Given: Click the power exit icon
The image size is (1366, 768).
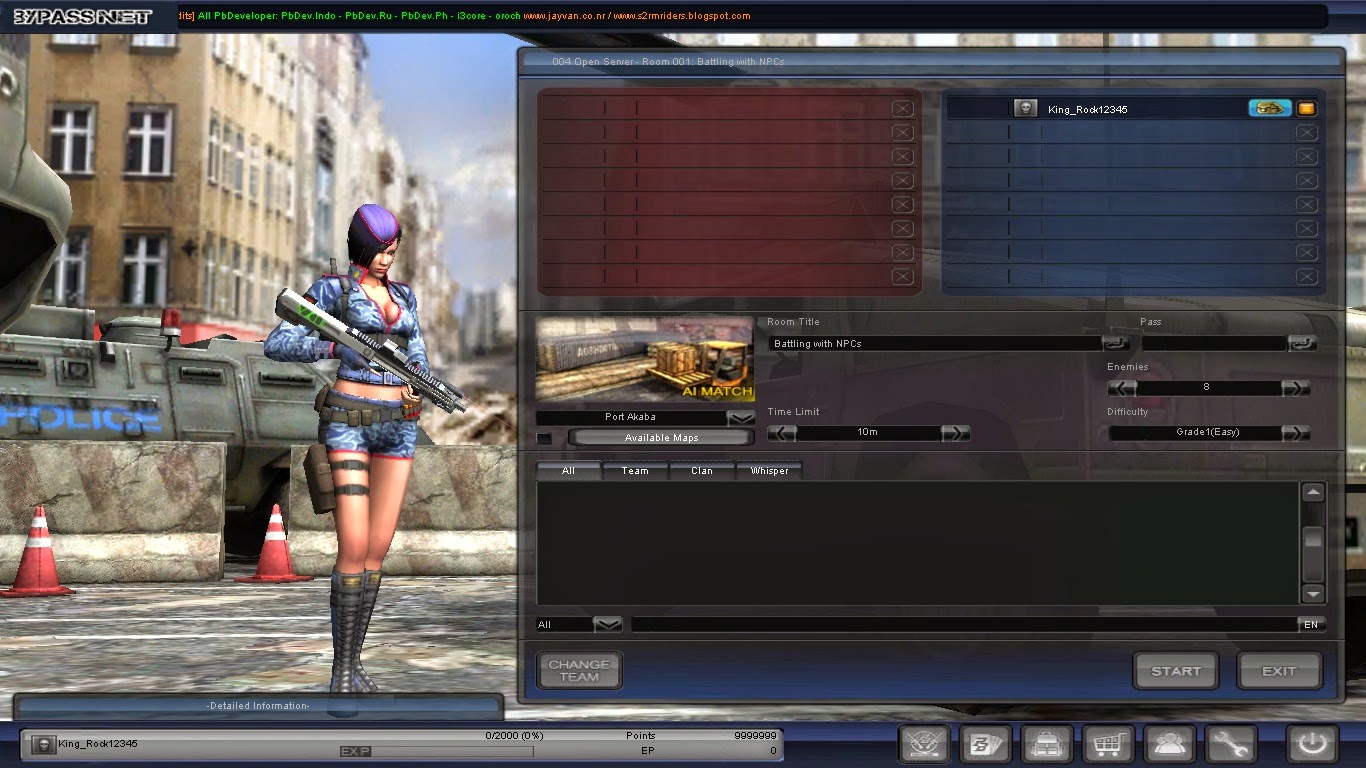Looking at the screenshot, I should tap(1312, 744).
